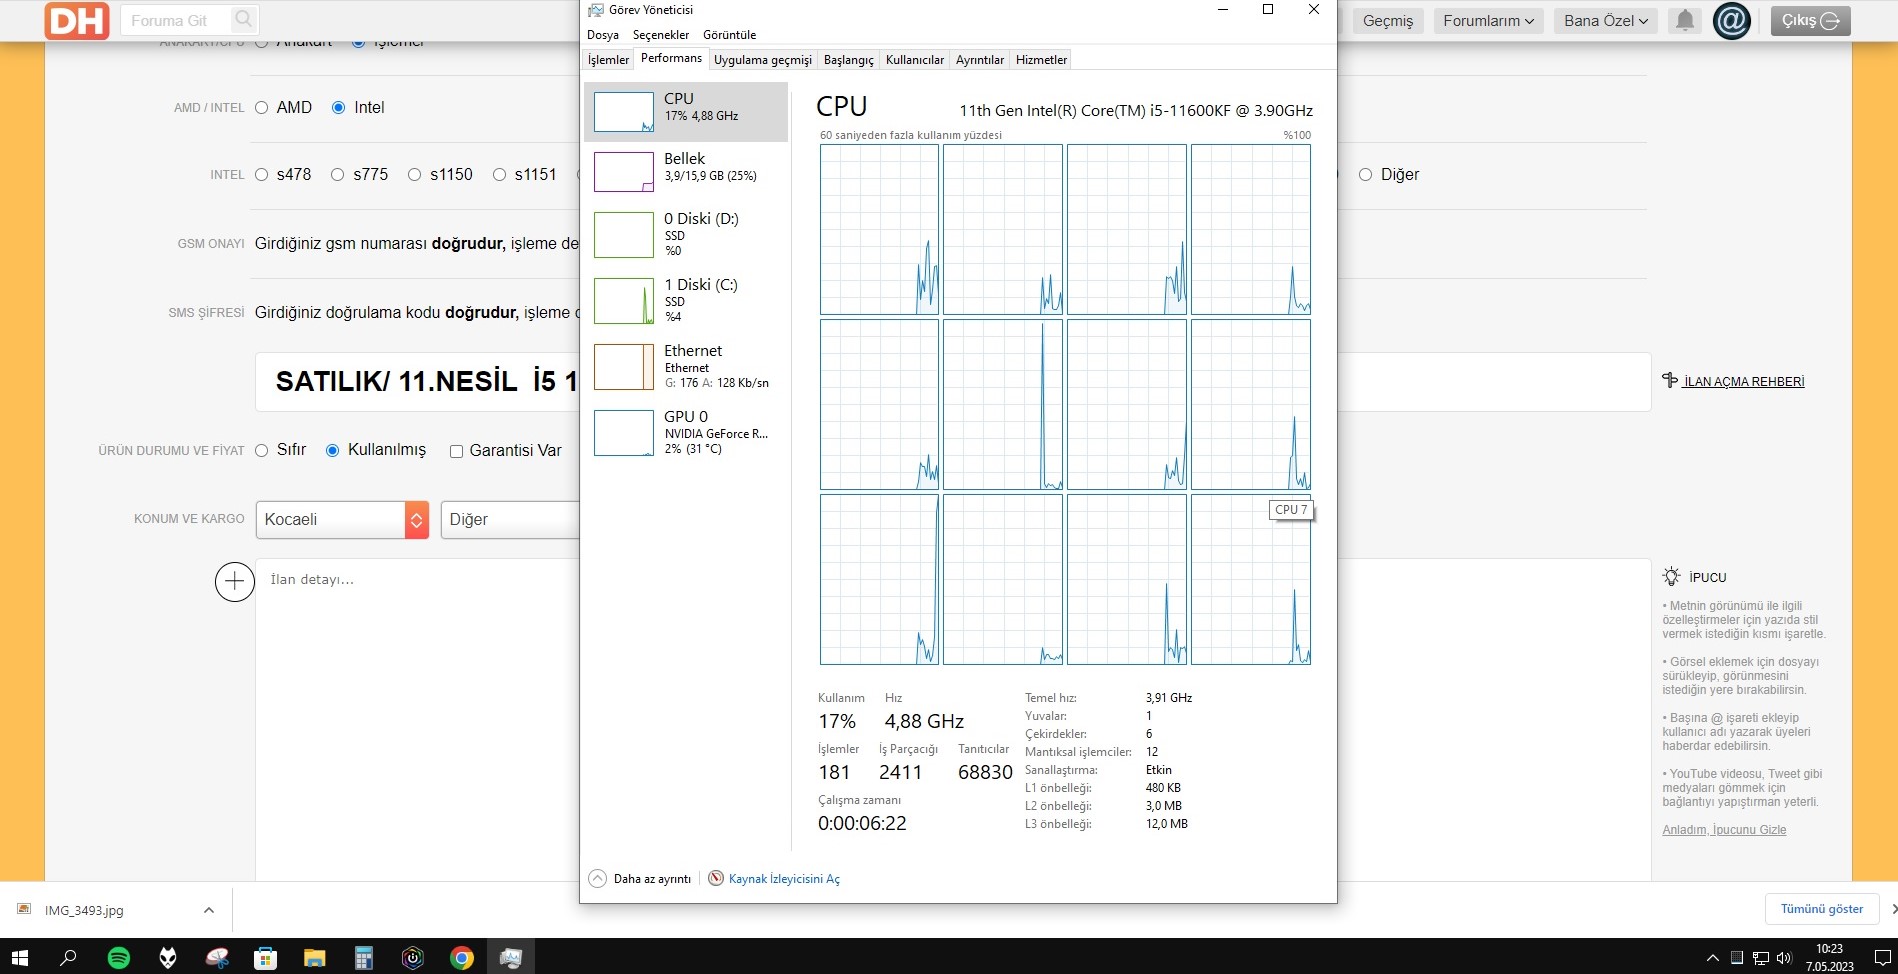
Task: Select the Diğer socket radio button
Action: tap(1365, 174)
